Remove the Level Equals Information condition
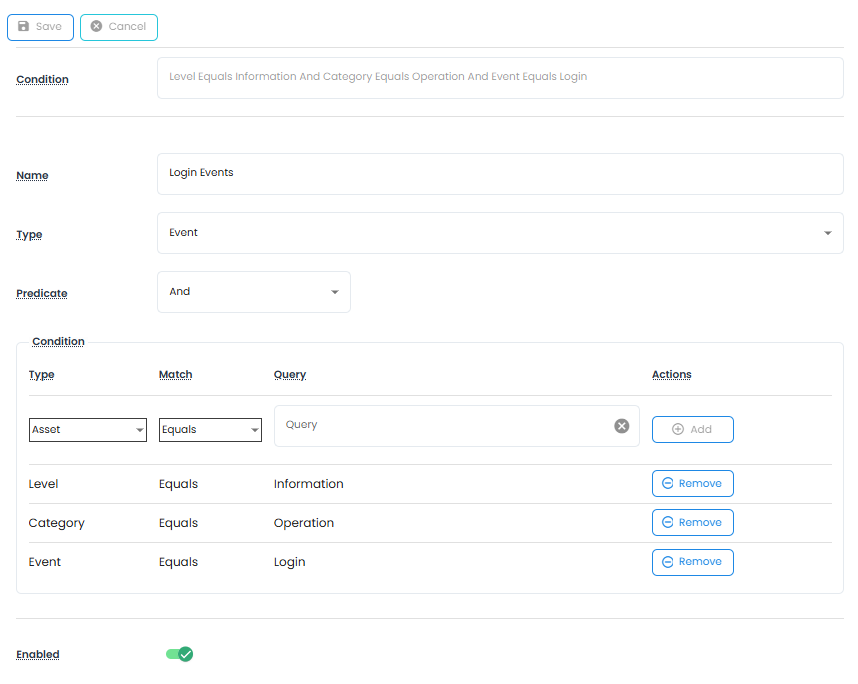 click(692, 484)
